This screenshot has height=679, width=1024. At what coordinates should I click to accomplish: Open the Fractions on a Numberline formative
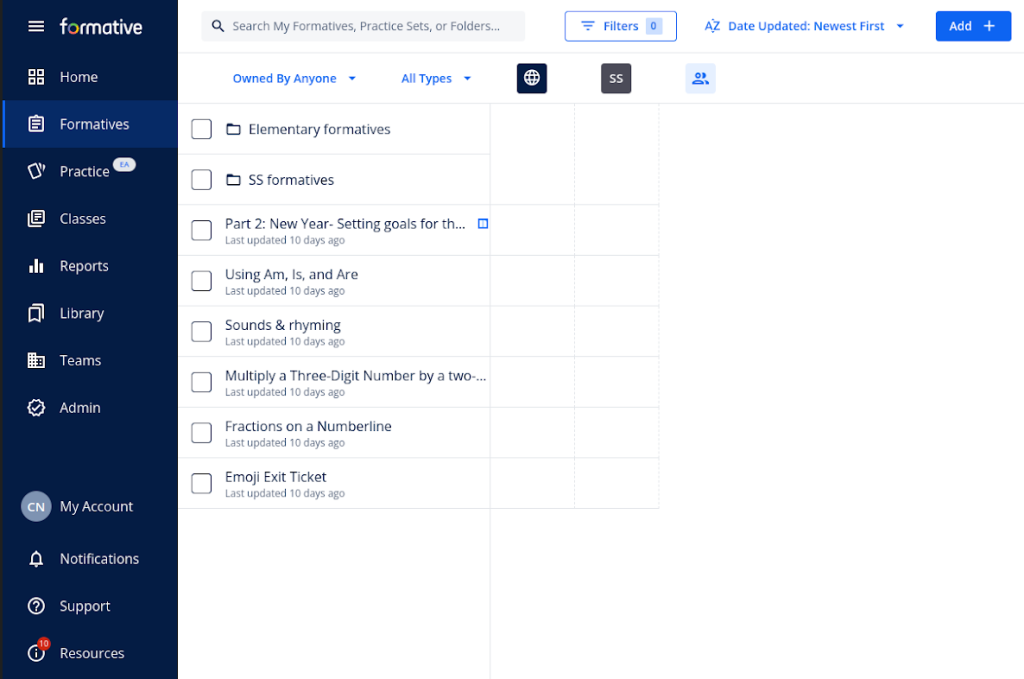308,427
